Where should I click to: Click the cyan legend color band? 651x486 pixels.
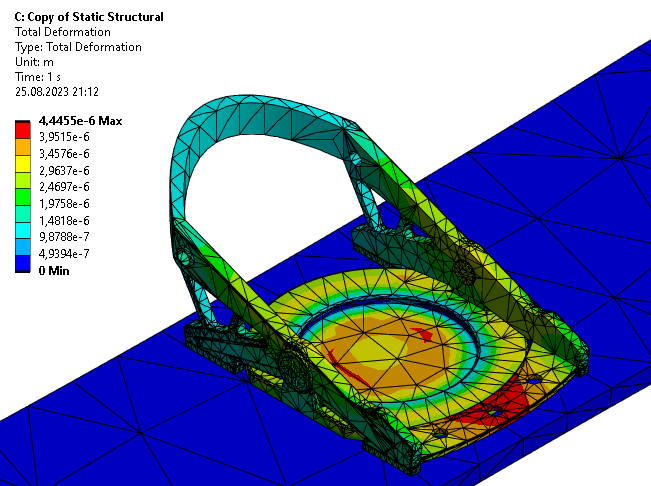click(23, 230)
